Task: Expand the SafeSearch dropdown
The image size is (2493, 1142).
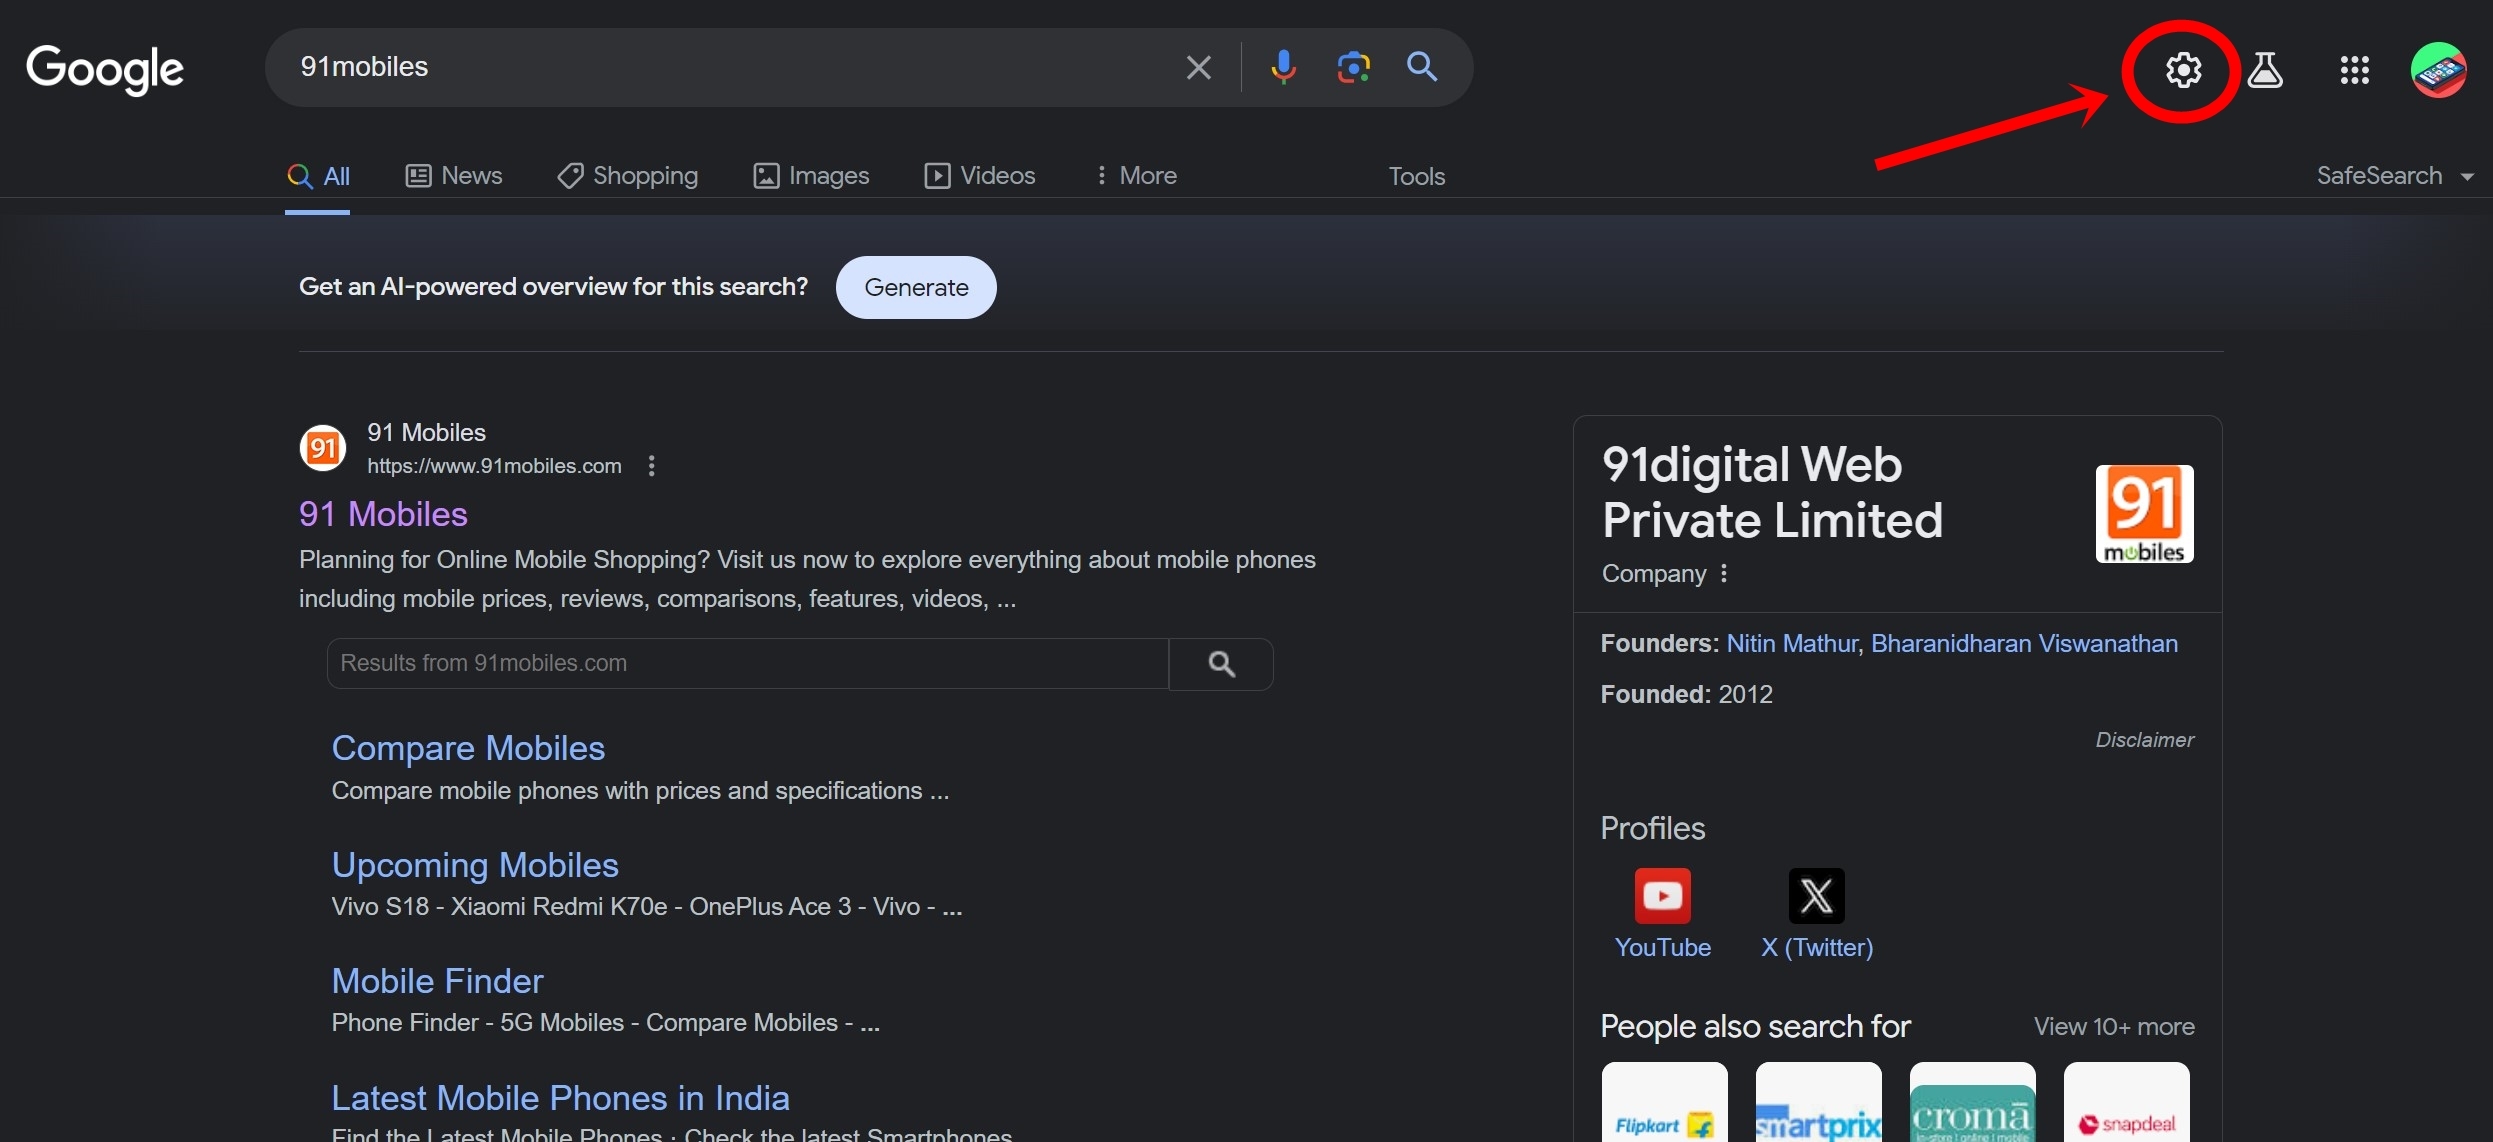Action: click(x=2395, y=176)
